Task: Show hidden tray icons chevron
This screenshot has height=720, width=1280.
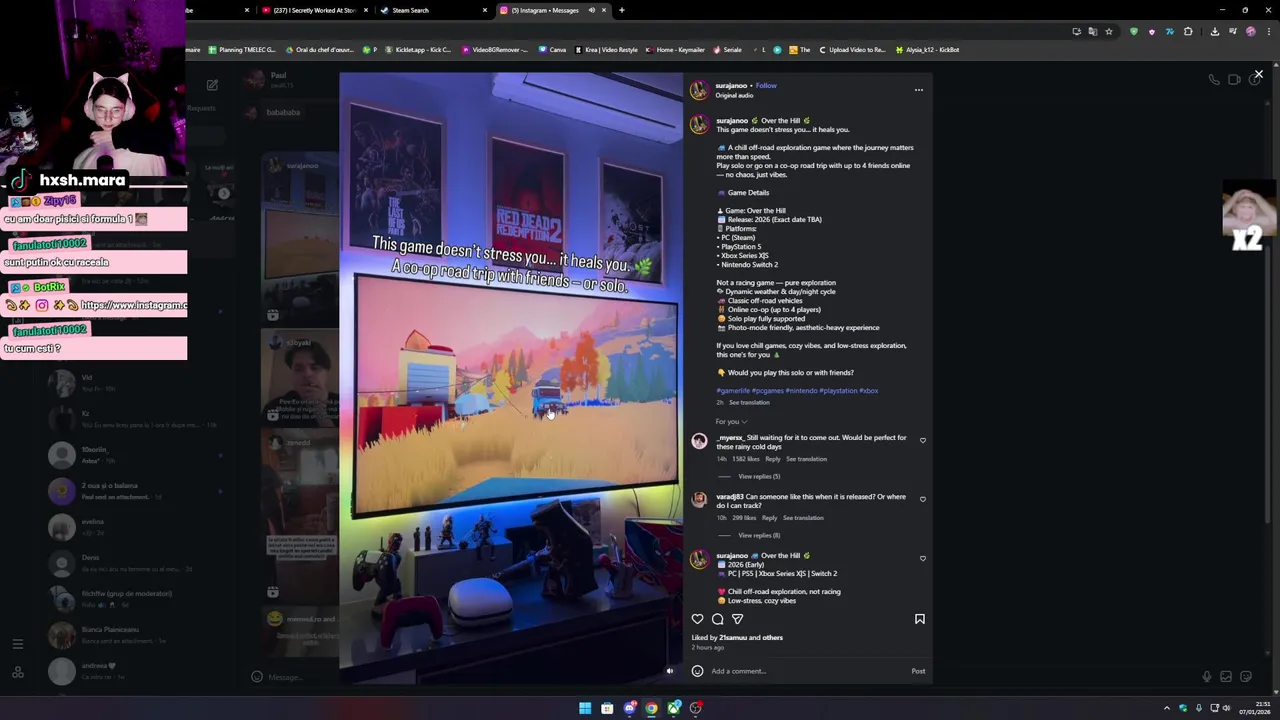Action: tap(1166, 708)
